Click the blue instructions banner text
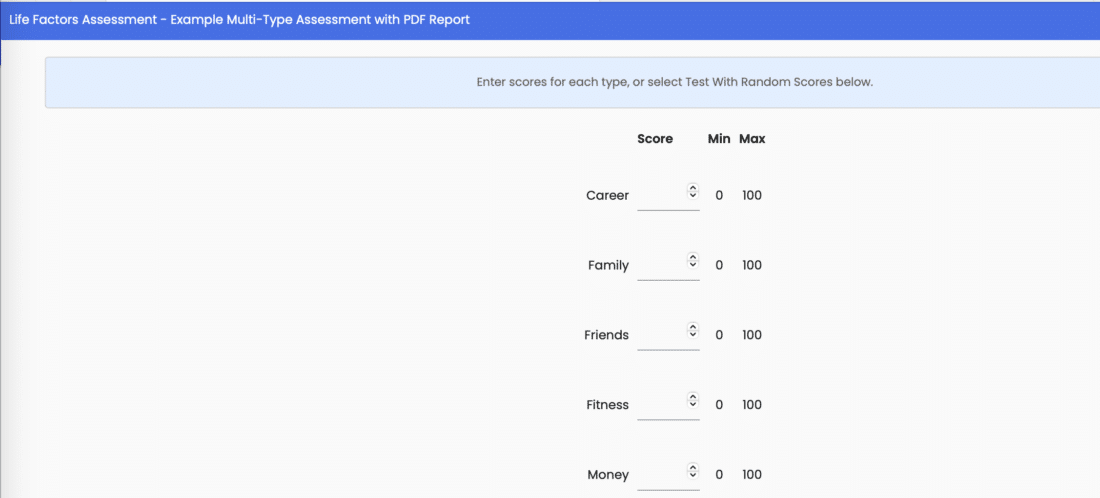This screenshot has width=1100, height=498. [675, 82]
